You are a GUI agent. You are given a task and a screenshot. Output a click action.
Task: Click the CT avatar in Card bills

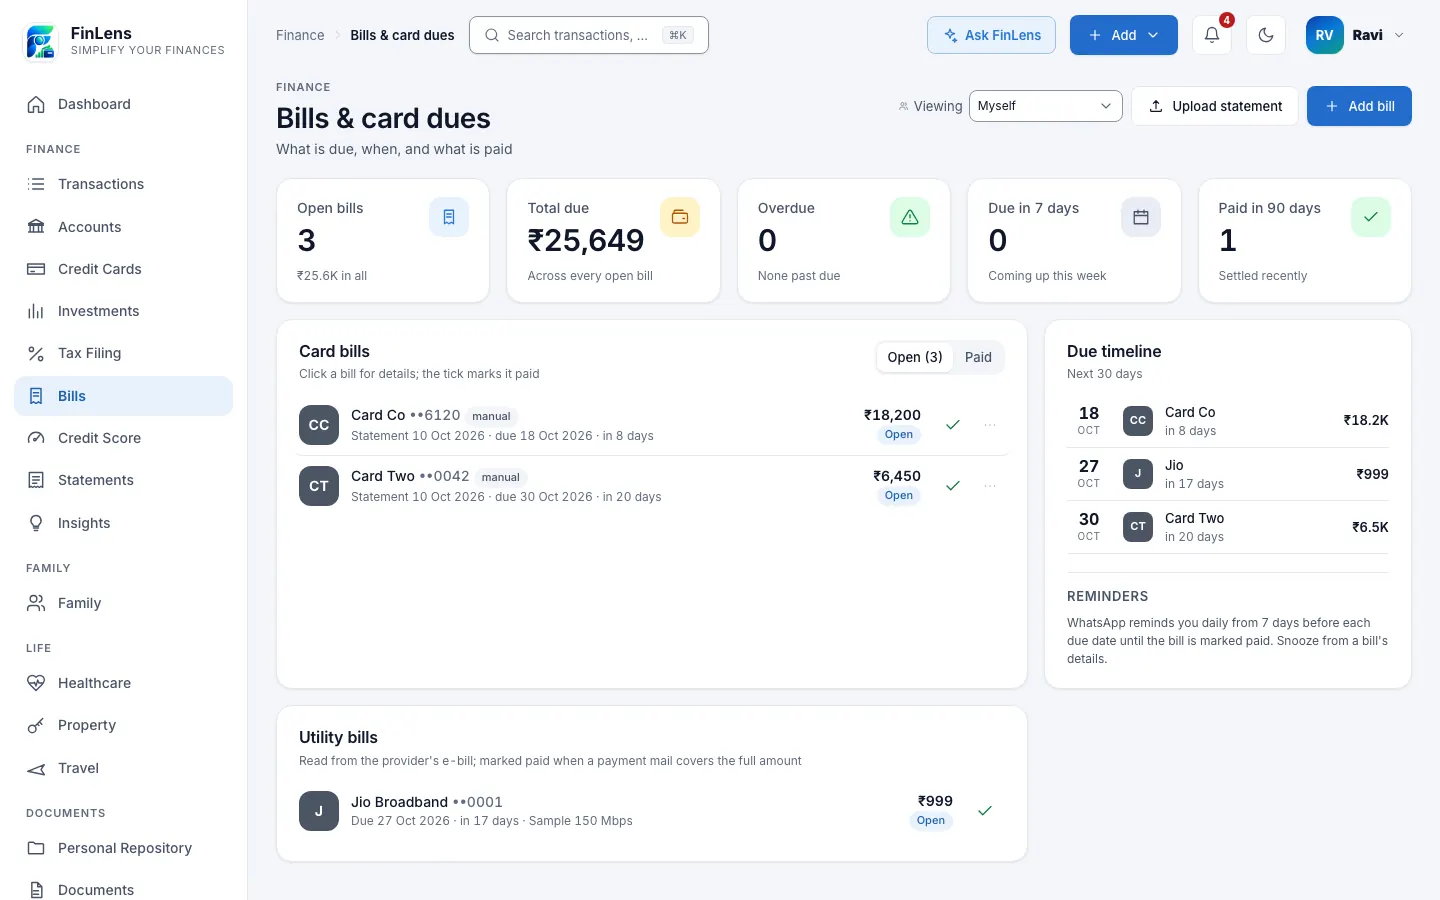(x=319, y=486)
